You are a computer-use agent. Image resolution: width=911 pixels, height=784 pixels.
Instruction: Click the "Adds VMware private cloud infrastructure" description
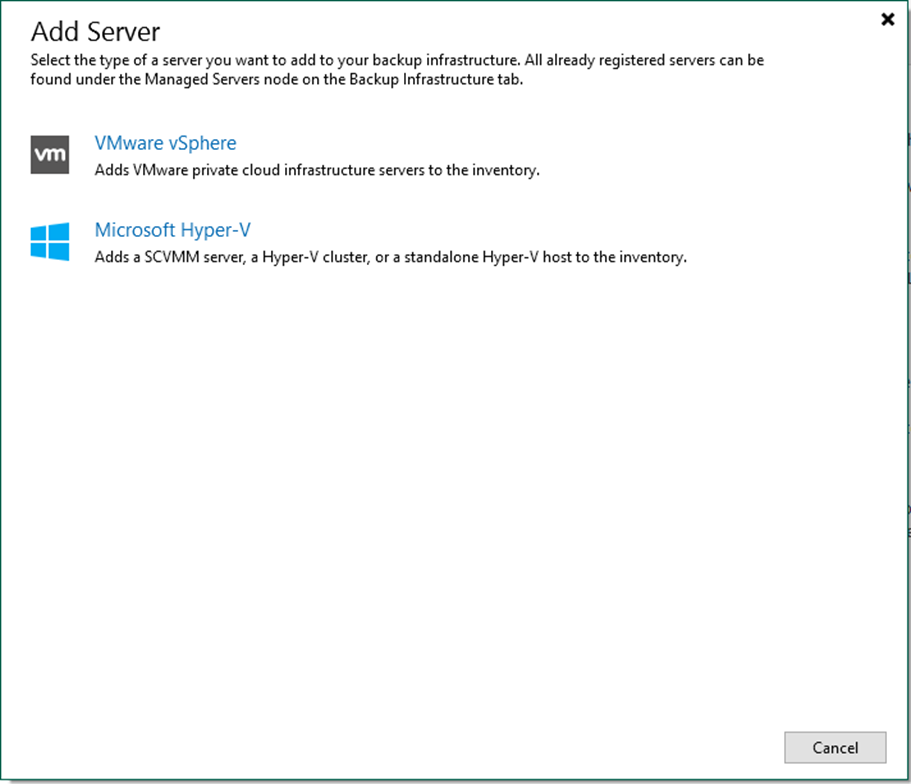point(317,170)
